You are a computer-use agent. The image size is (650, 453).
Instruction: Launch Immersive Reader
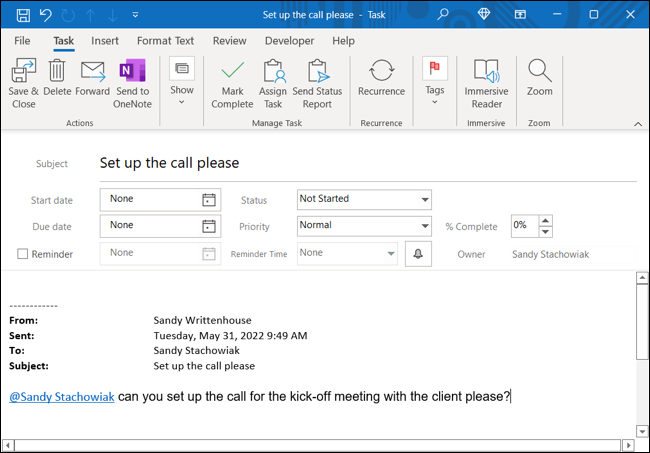click(x=486, y=84)
